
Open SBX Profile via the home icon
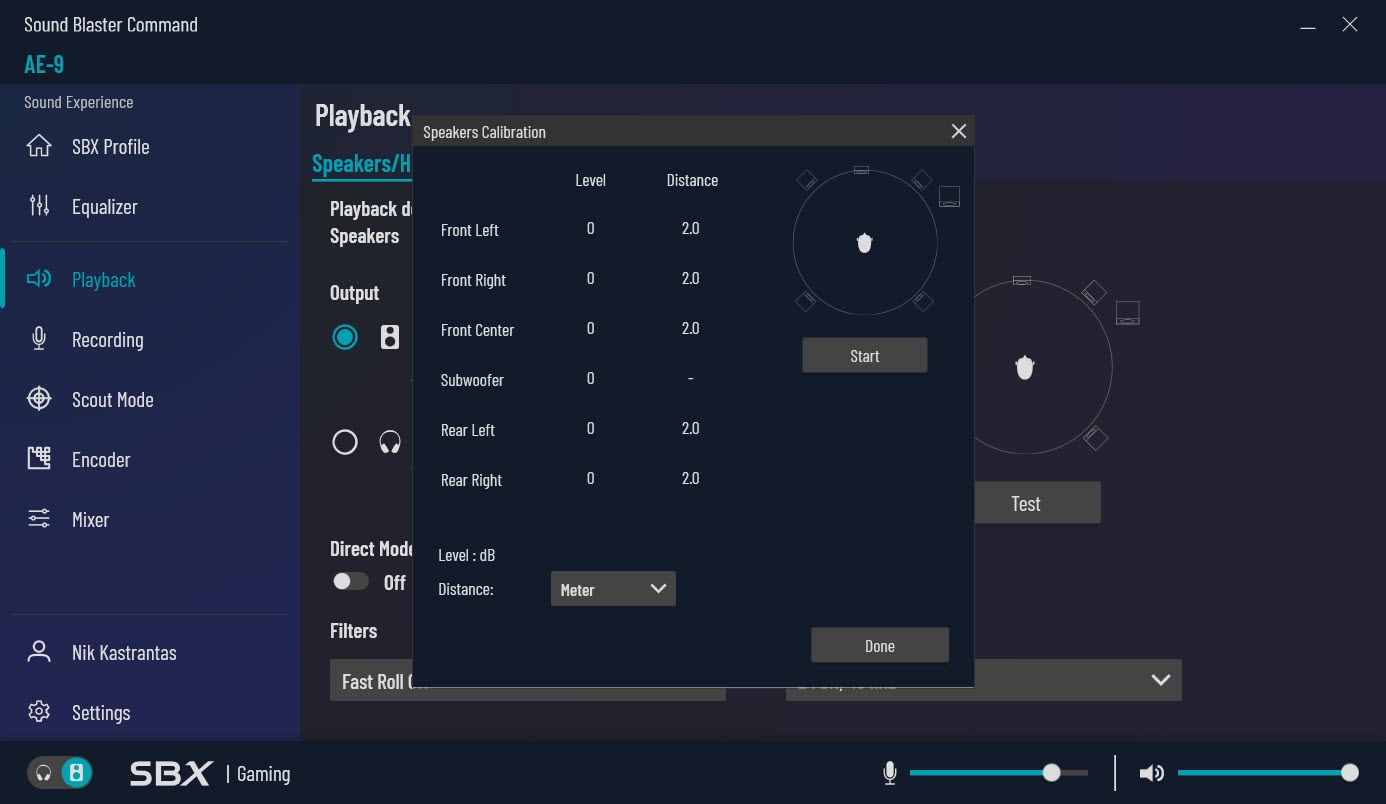[x=39, y=146]
